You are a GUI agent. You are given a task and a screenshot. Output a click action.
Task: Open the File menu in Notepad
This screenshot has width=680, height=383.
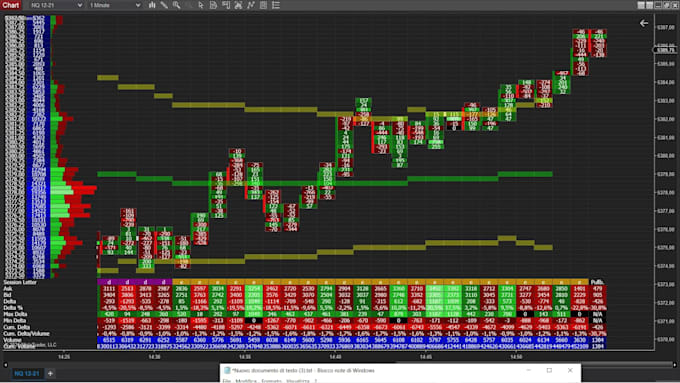tap(227, 381)
